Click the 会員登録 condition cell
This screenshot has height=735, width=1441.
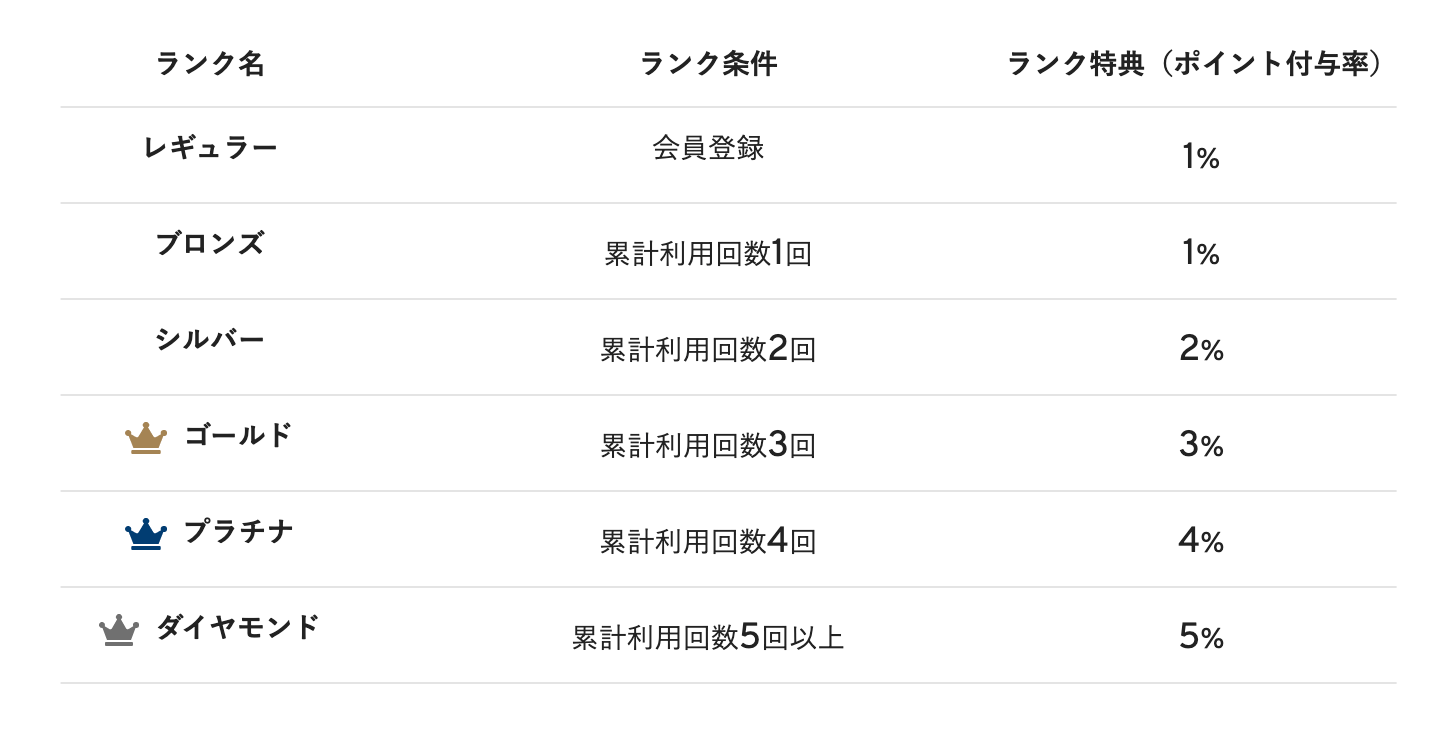[708, 149]
